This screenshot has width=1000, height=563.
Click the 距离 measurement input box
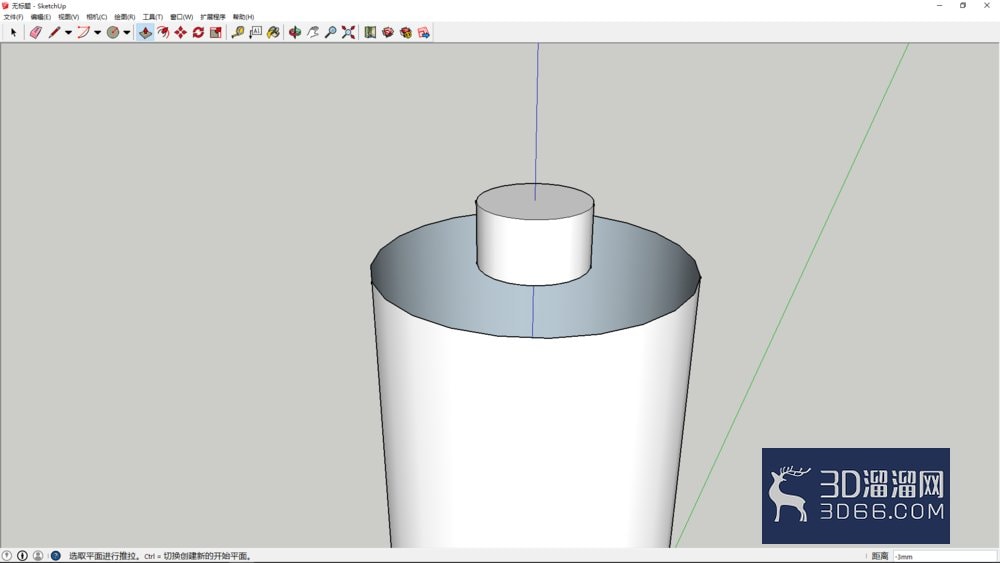pos(945,556)
